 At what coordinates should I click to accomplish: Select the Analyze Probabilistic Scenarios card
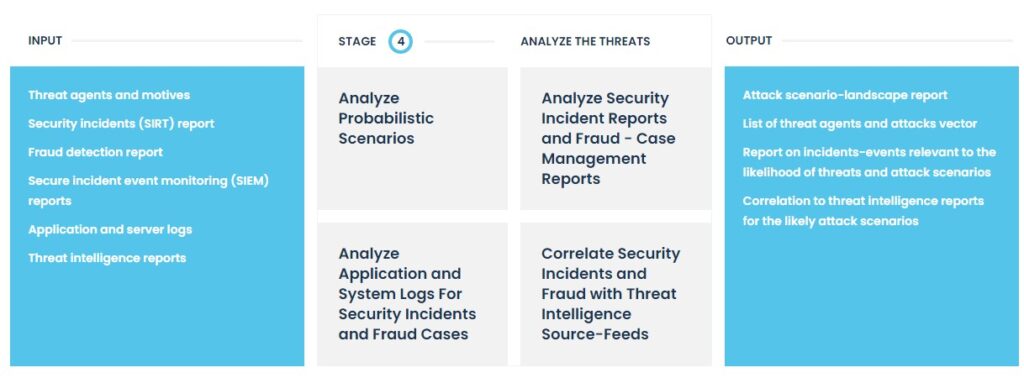(x=412, y=138)
